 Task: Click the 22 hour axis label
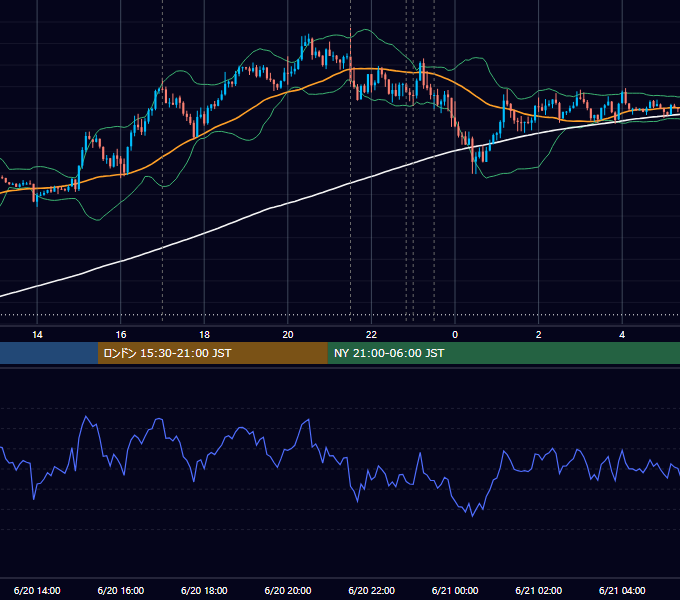[x=371, y=335]
